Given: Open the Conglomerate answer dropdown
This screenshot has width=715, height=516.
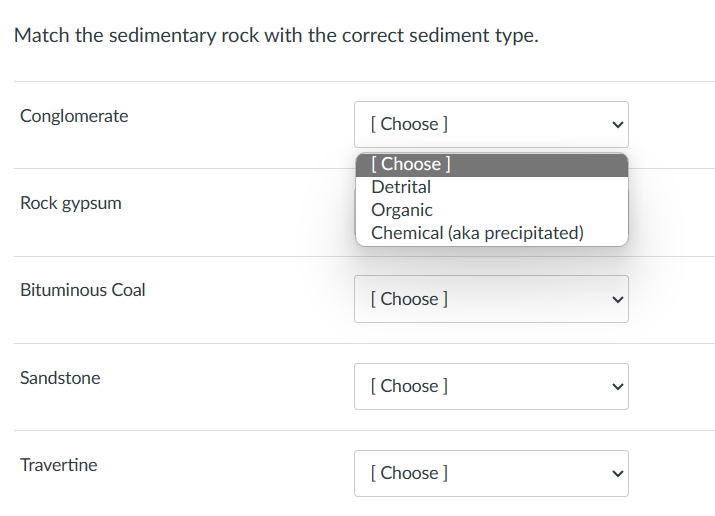Looking at the screenshot, I should (x=490, y=124).
